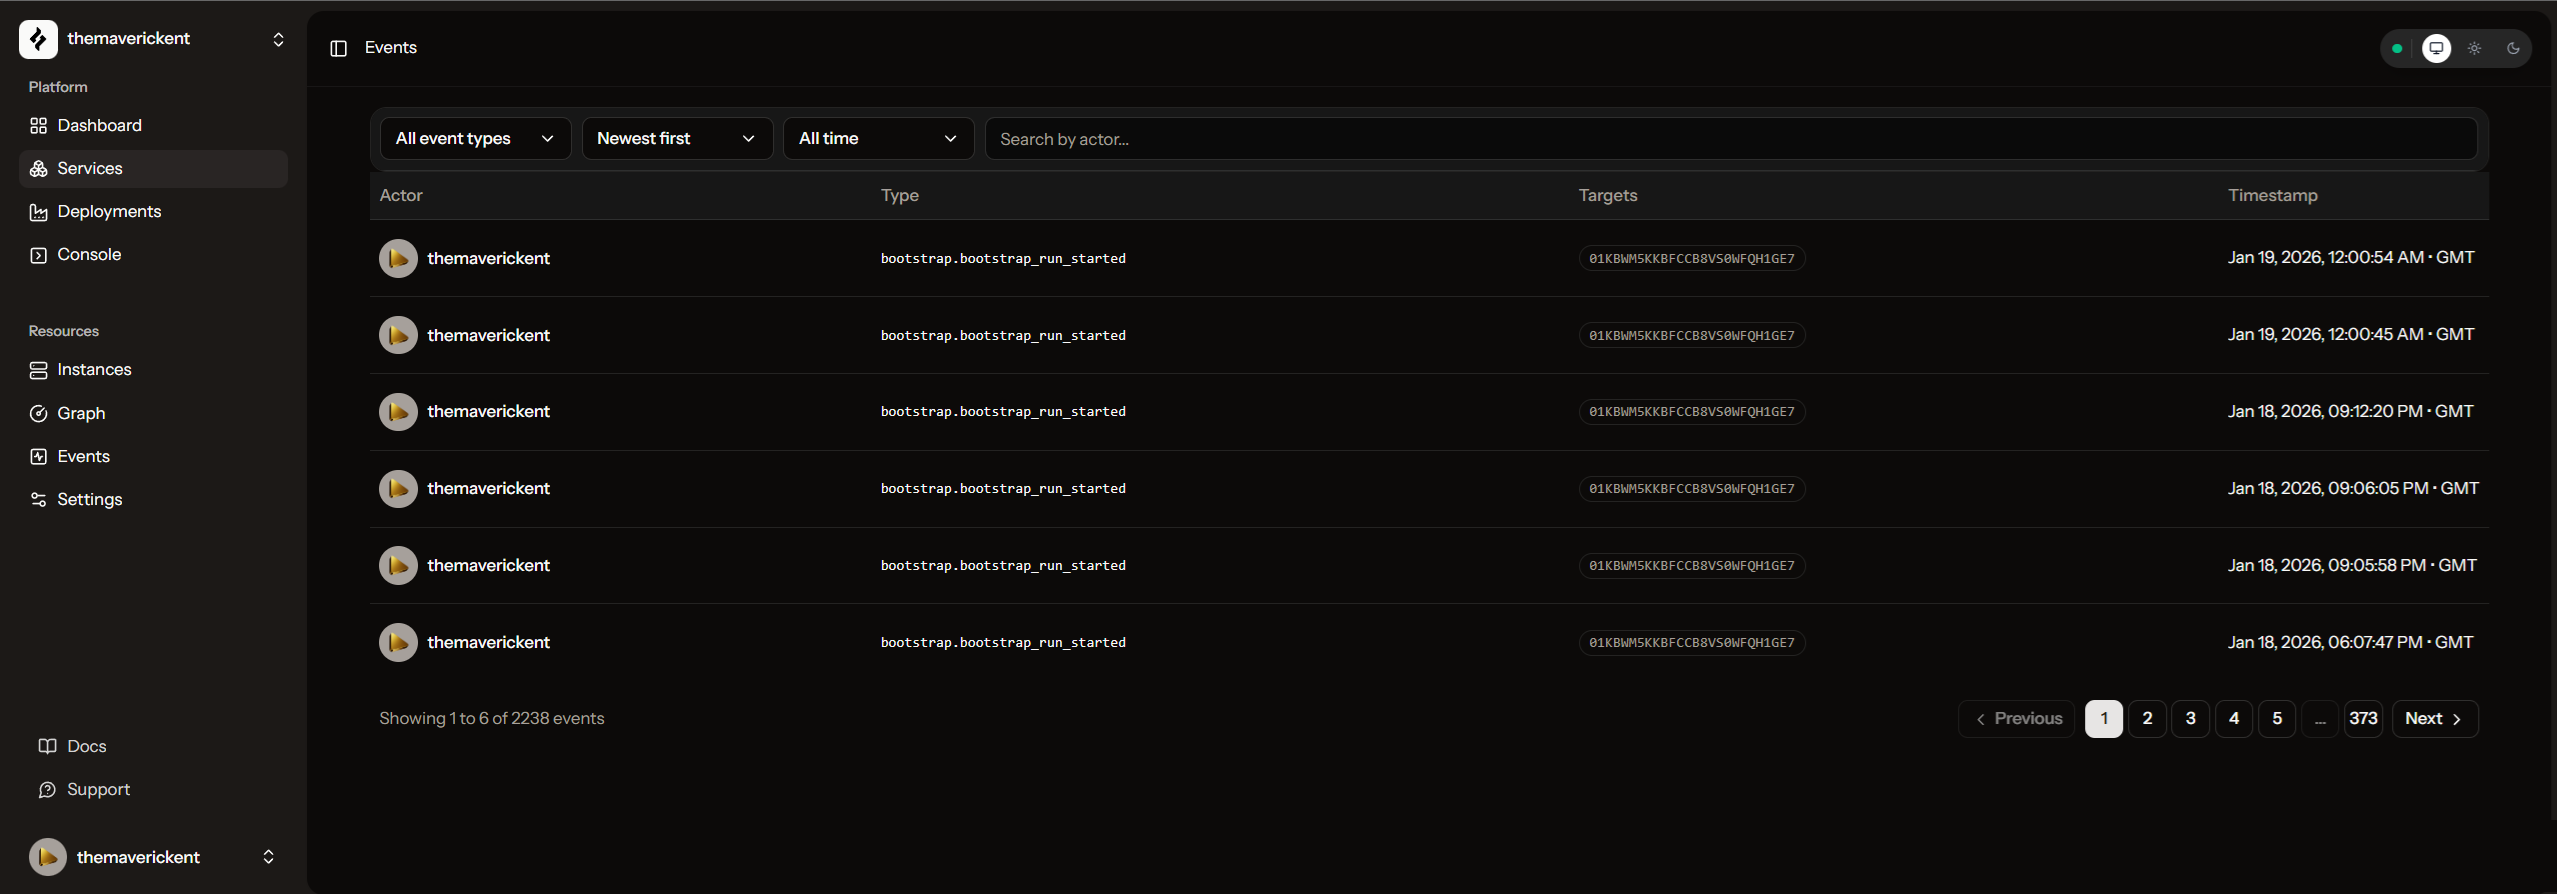Click the Search by actor field
Image resolution: width=2557 pixels, height=894 pixels.
(1730, 139)
